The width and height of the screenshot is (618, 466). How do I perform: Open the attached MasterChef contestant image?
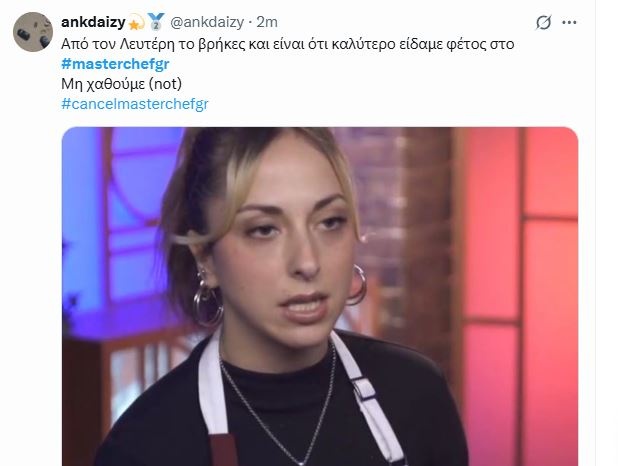320,296
